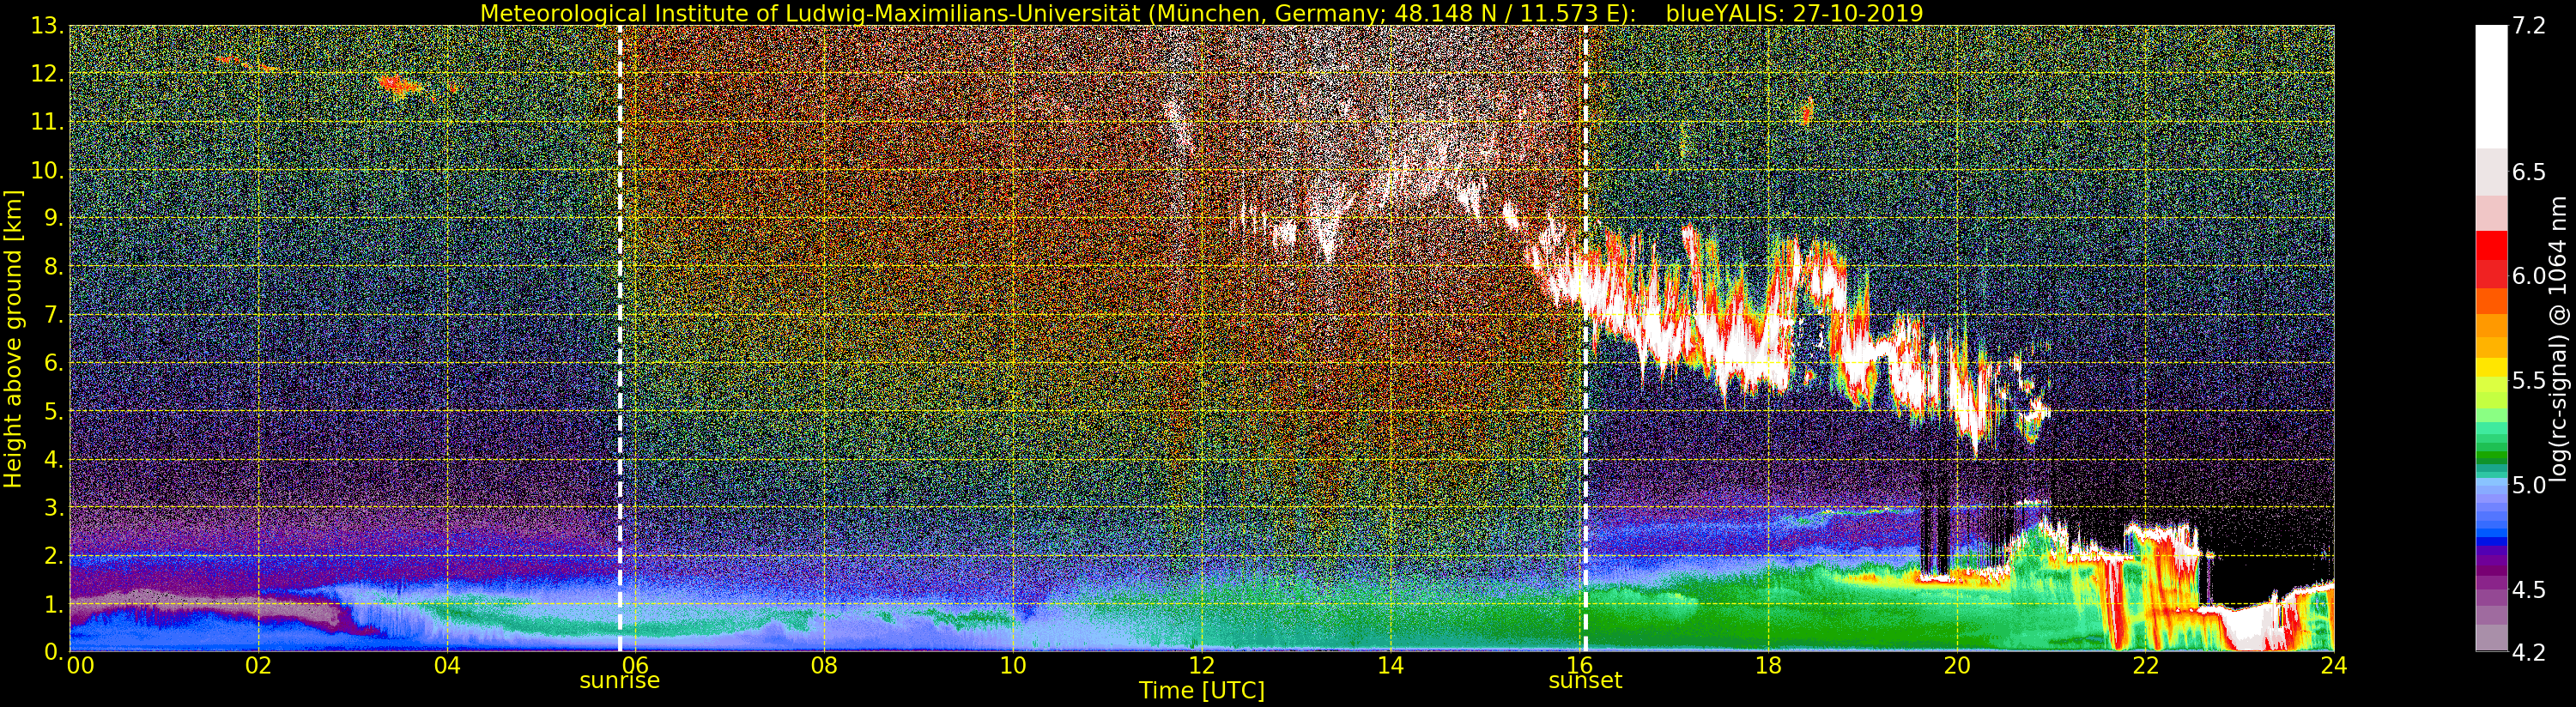
Task: Select time axis tick label 02
Action: [258, 666]
